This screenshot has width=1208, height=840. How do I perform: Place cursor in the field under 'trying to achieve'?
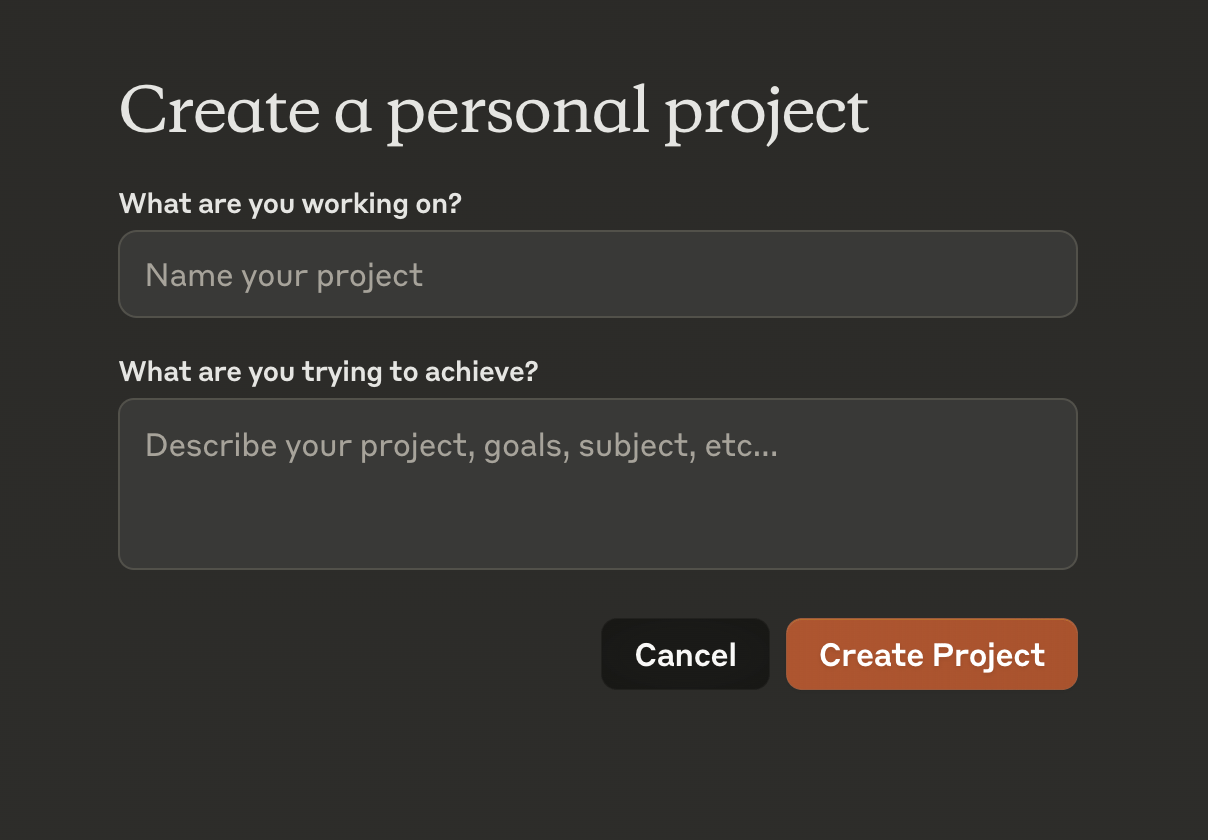597,484
